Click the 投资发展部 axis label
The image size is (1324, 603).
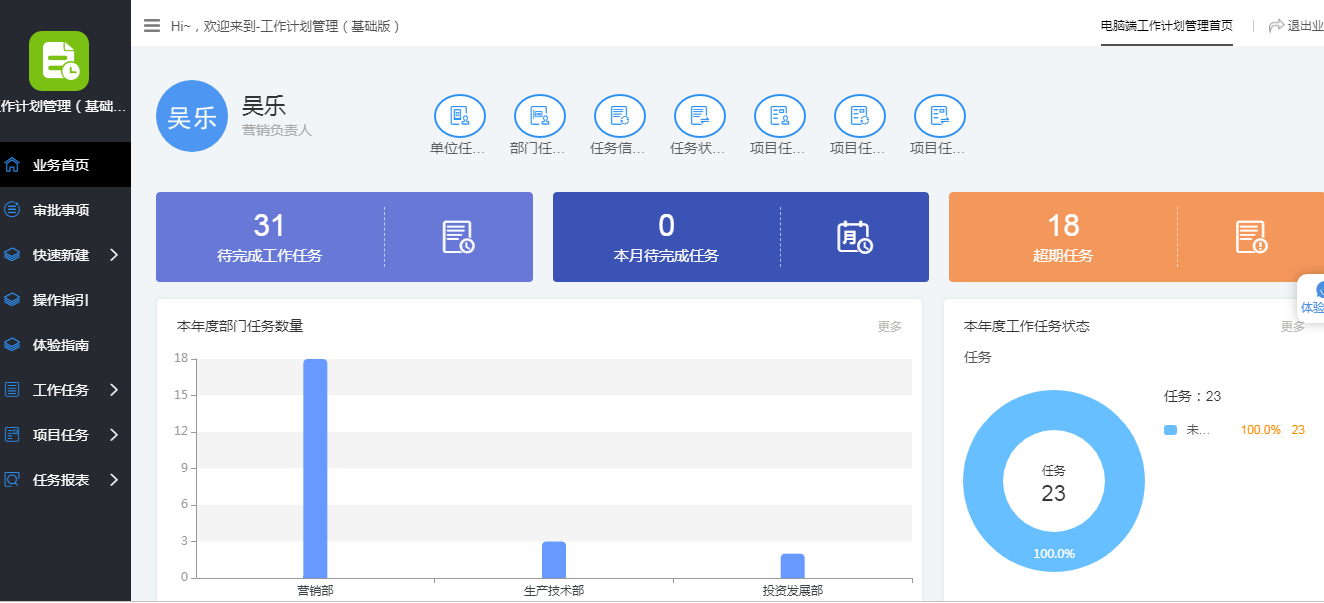tap(793, 590)
